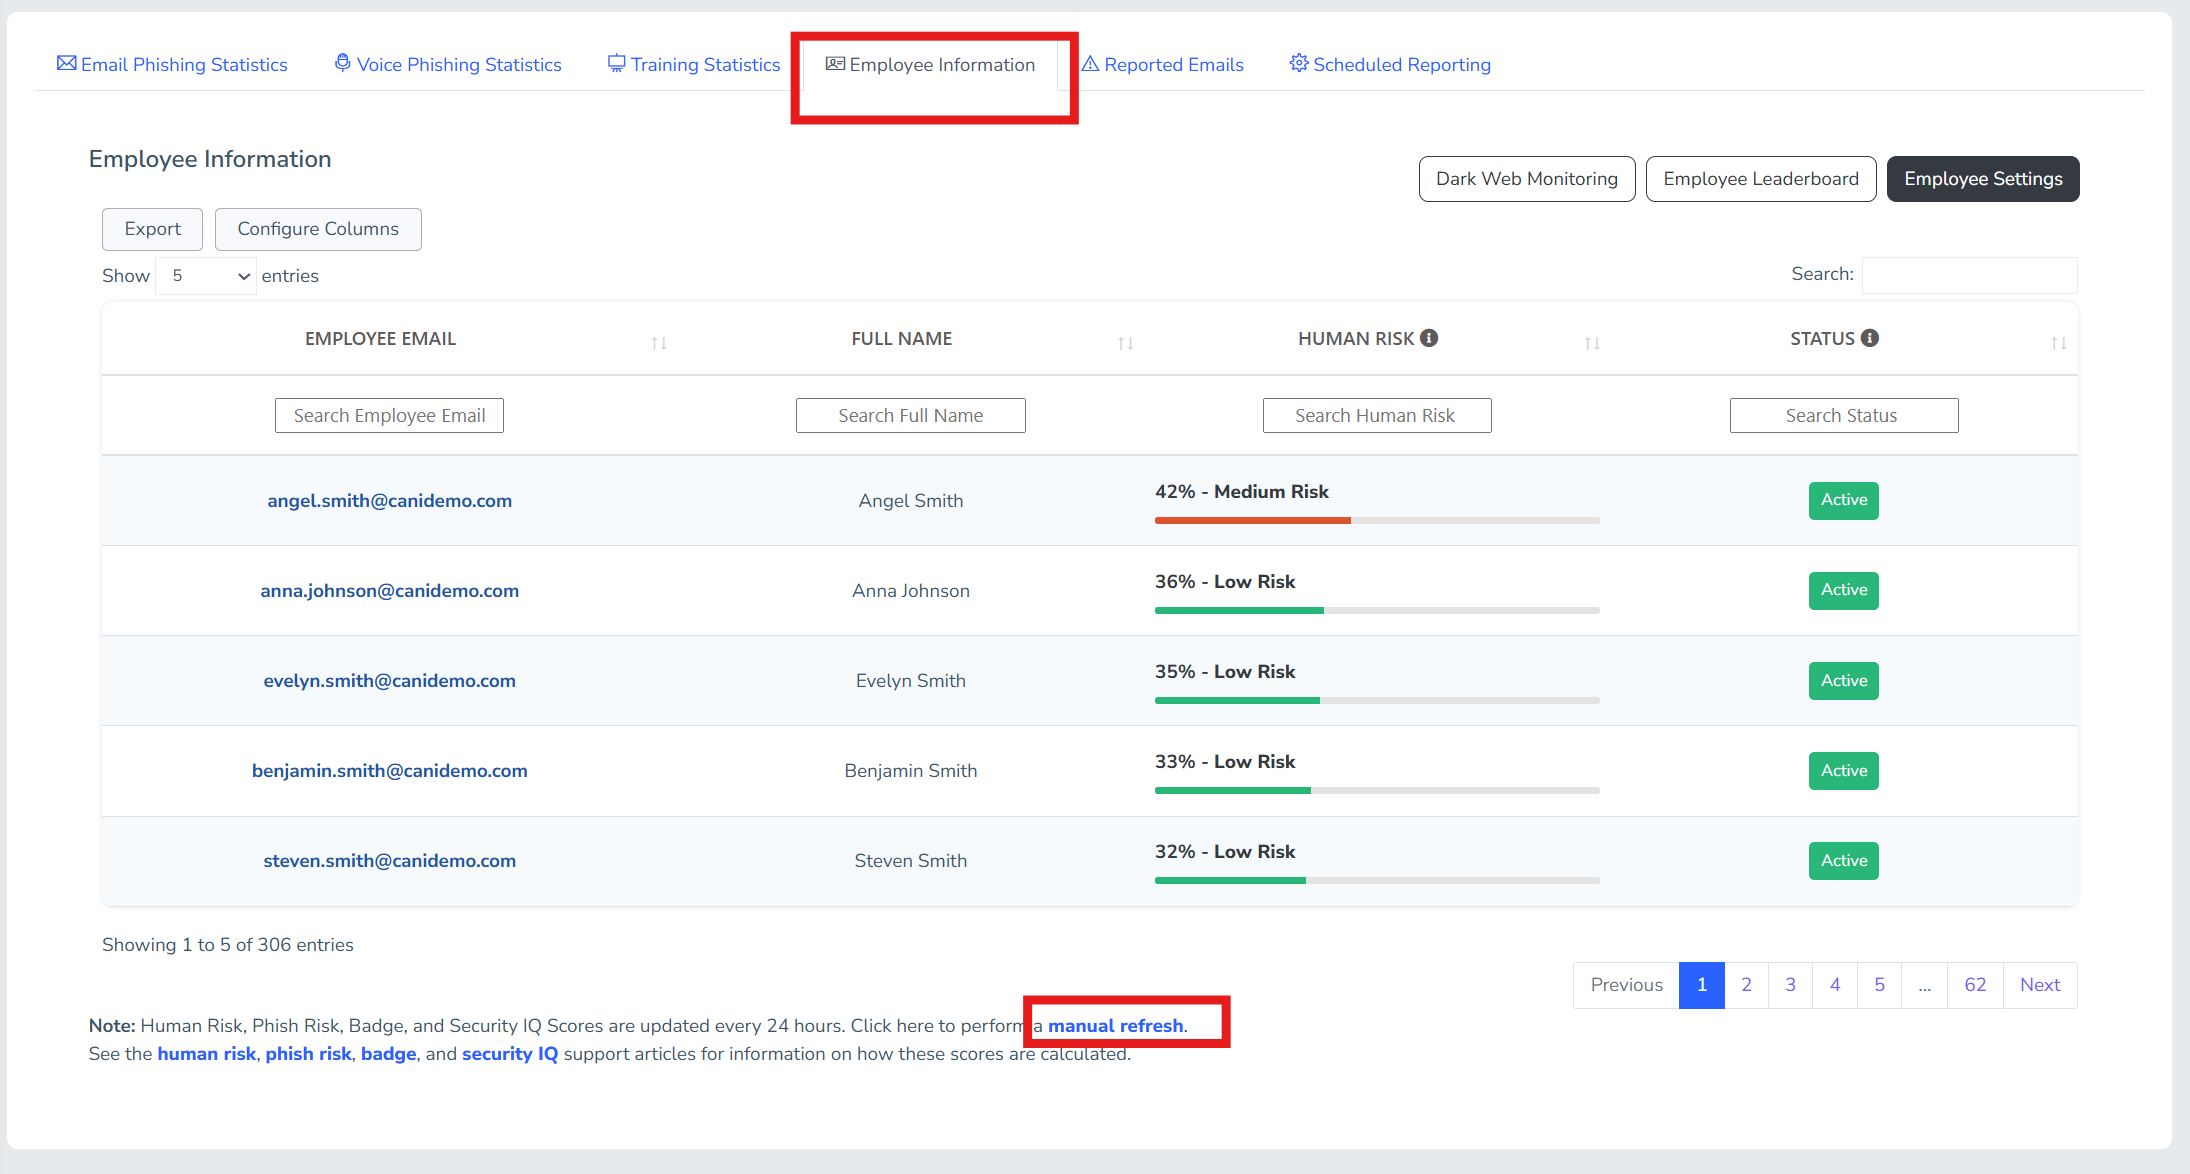Screen dimensions: 2190x1174
Task: Switch to Training Statistics tab
Action: pos(694,65)
